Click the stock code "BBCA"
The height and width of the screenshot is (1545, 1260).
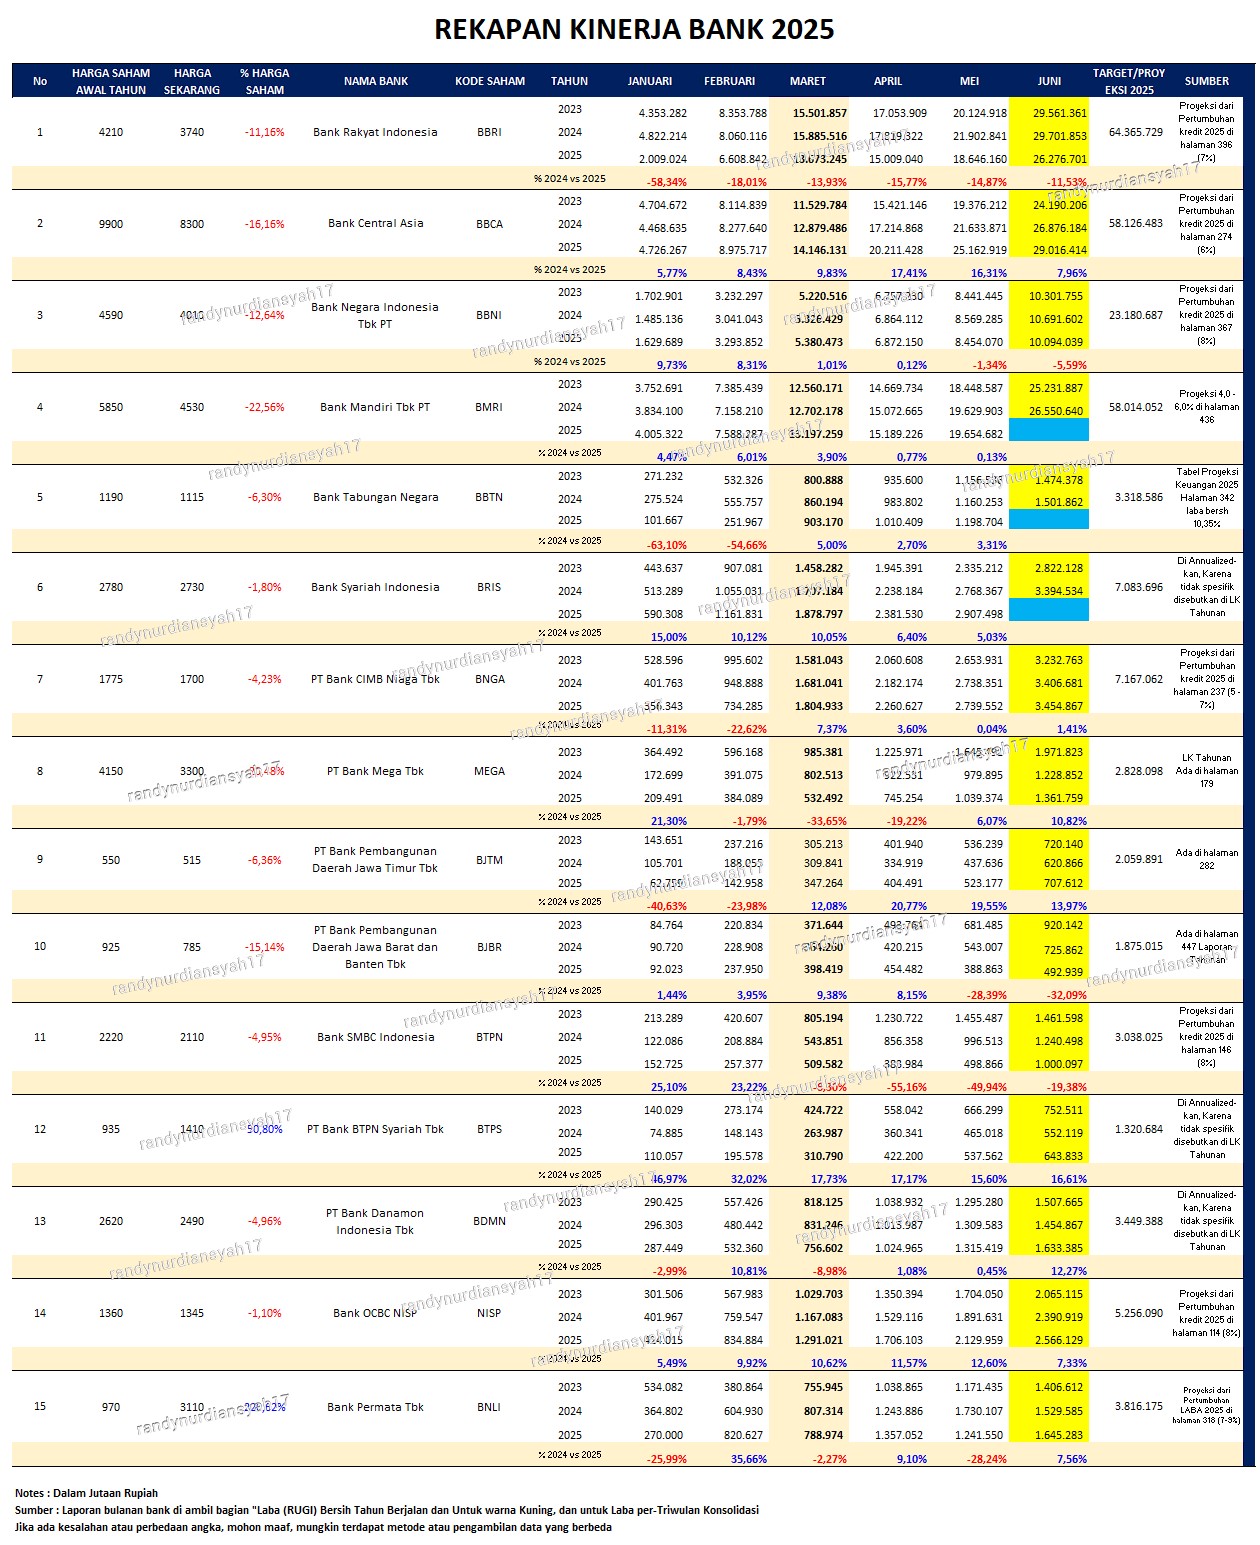(x=489, y=224)
